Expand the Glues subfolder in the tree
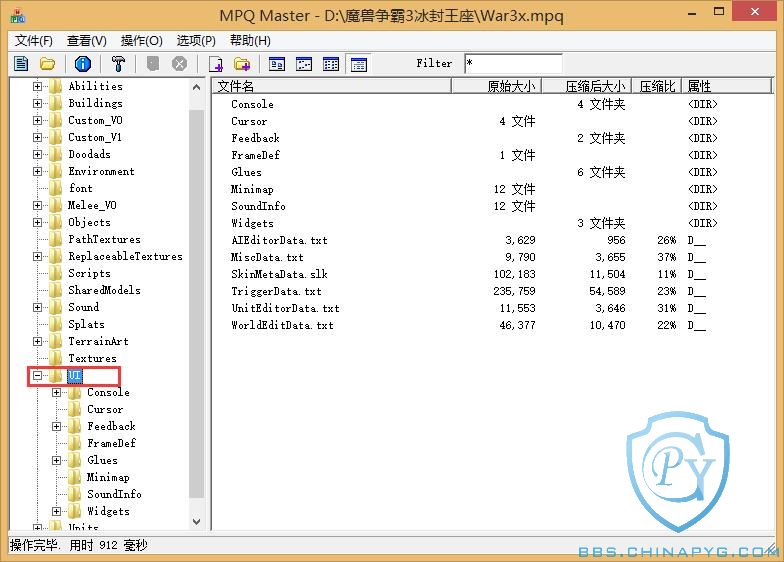 point(57,460)
